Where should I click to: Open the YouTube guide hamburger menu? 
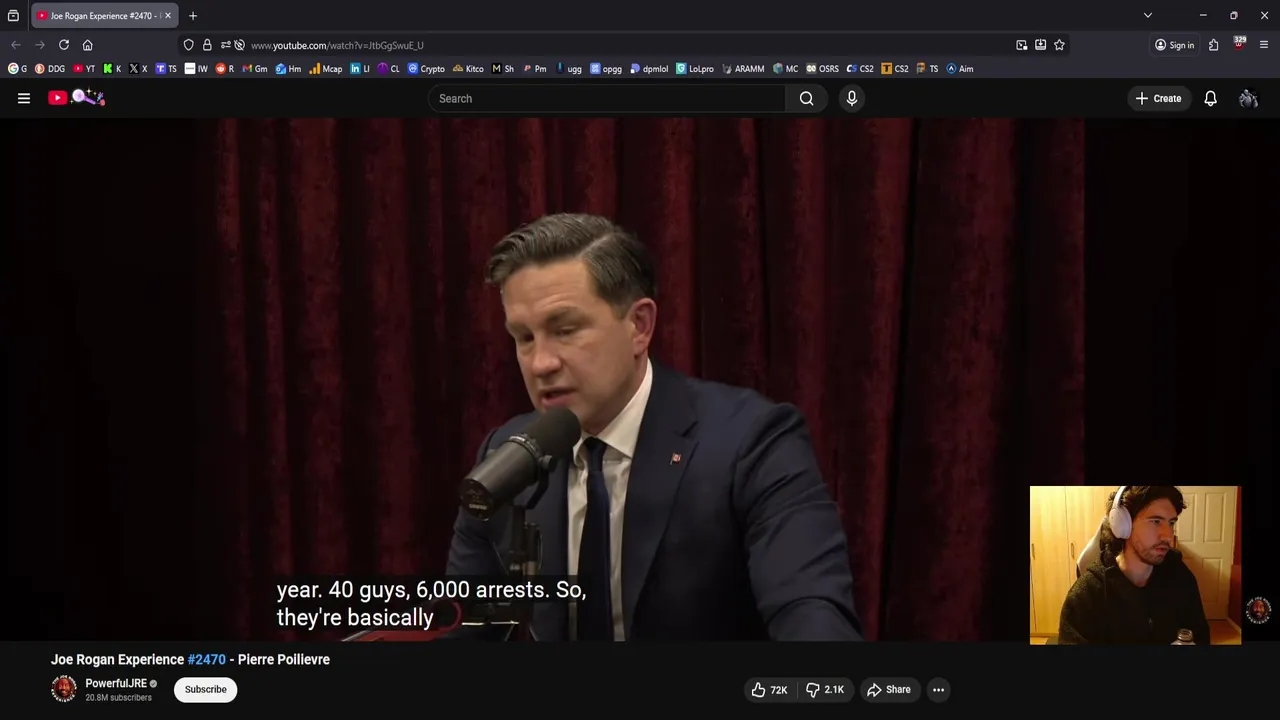[x=24, y=98]
